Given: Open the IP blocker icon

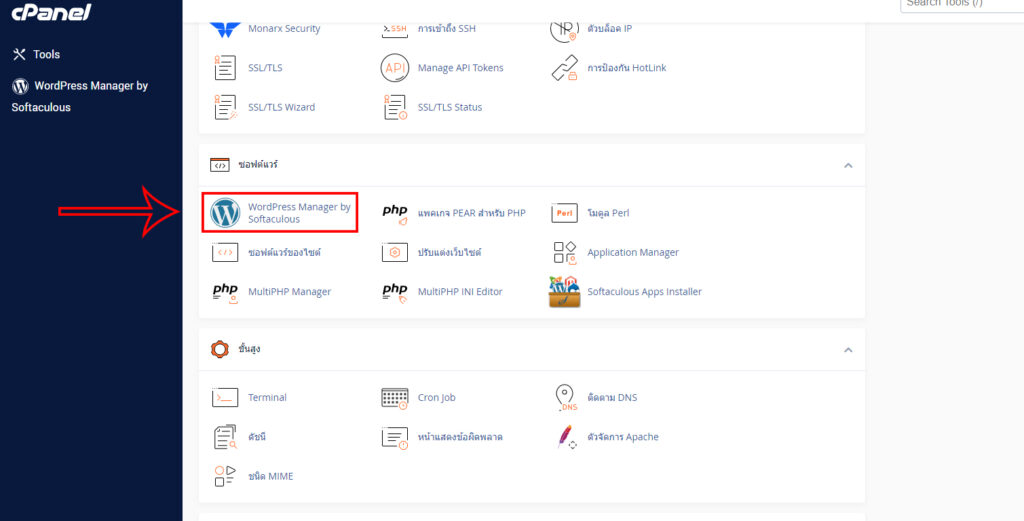Looking at the screenshot, I should 564,30.
